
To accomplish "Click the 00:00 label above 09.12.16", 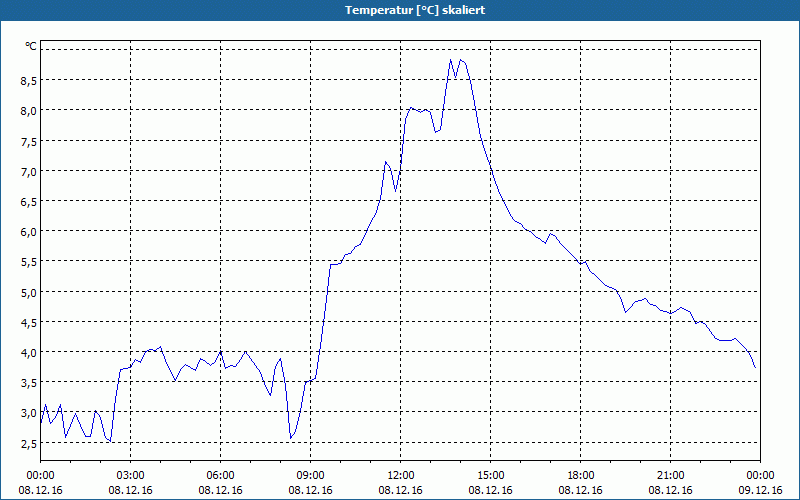I will (x=760, y=476).
